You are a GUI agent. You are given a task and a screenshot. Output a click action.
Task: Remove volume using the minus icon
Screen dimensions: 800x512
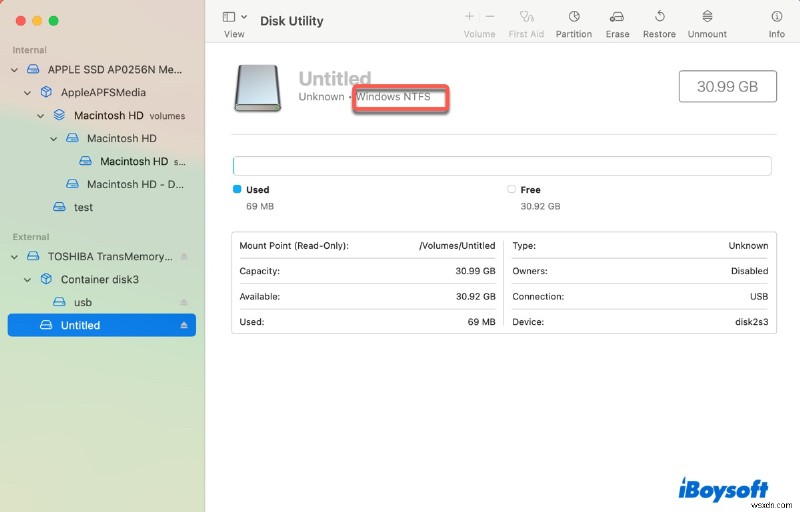[490, 16]
